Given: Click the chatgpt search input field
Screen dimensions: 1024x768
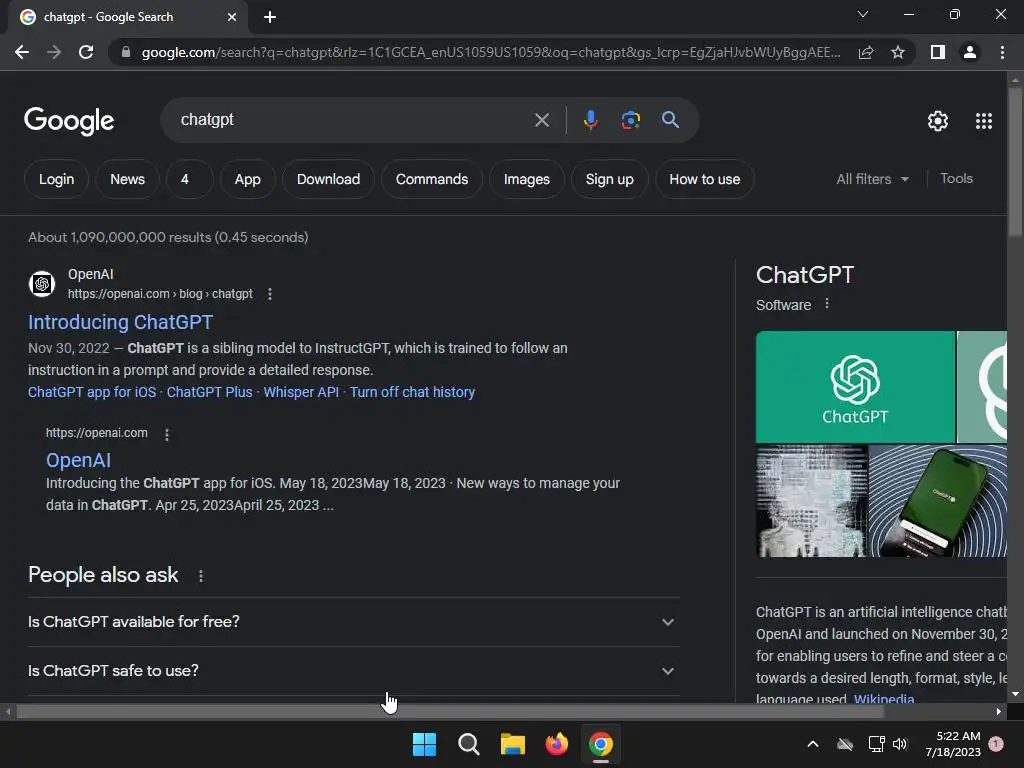Looking at the screenshot, I should (353, 120).
